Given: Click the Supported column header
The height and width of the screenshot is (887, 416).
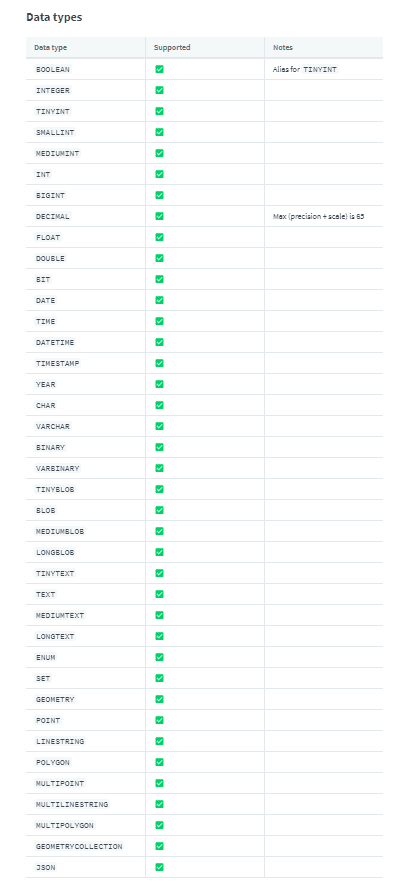Looking at the screenshot, I should 172,48.
